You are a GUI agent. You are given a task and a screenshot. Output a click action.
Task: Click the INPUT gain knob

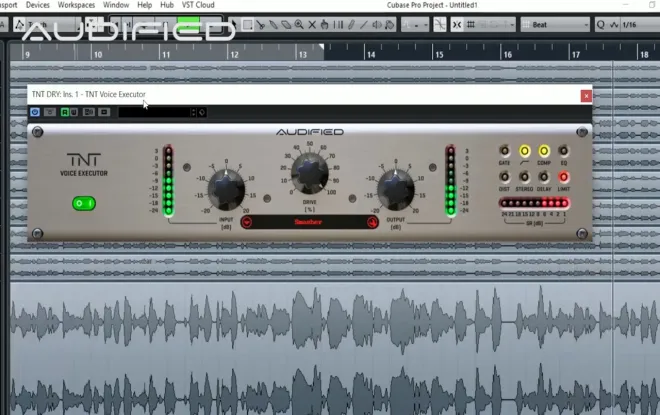(226, 189)
